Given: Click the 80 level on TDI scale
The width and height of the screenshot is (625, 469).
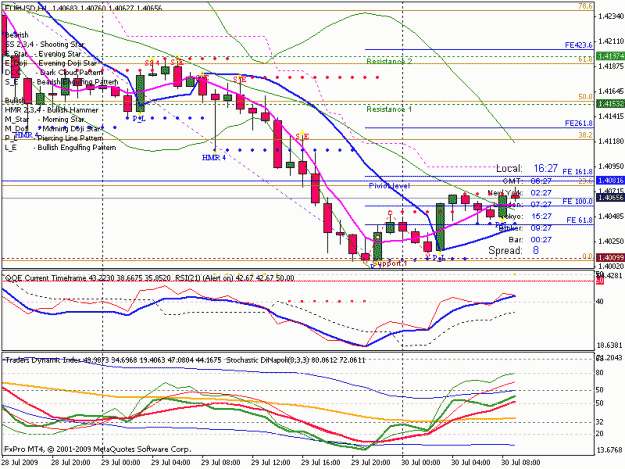Looking at the screenshot, I should 599,373.
